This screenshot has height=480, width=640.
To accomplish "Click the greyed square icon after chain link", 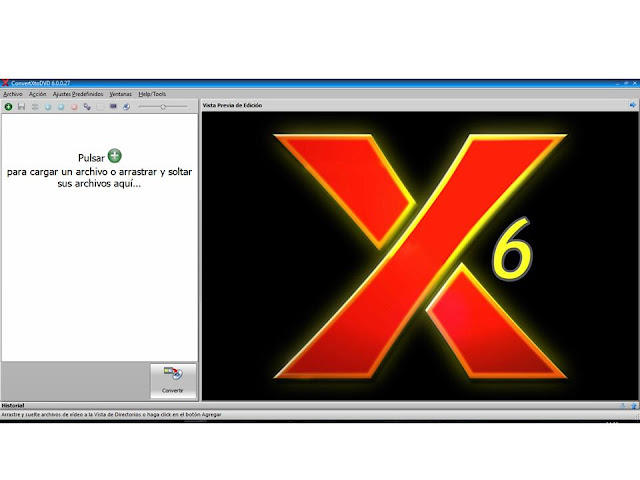I will [x=100, y=107].
